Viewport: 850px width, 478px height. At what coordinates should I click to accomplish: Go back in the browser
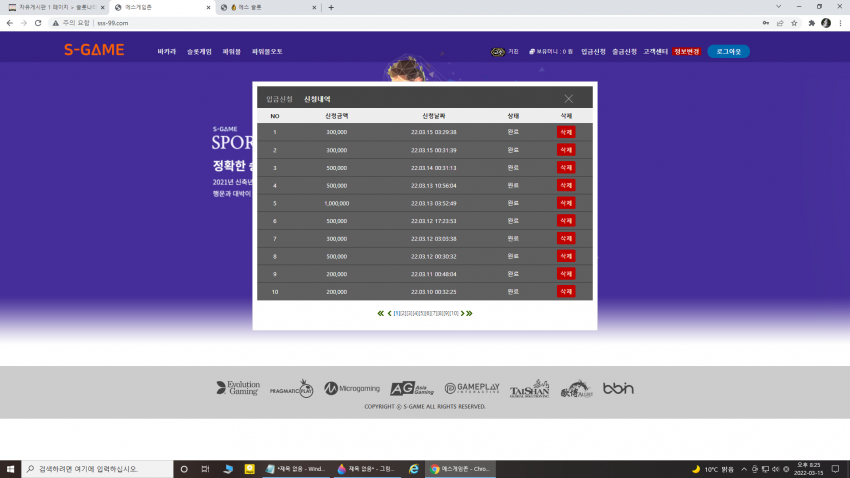click(x=10, y=23)
